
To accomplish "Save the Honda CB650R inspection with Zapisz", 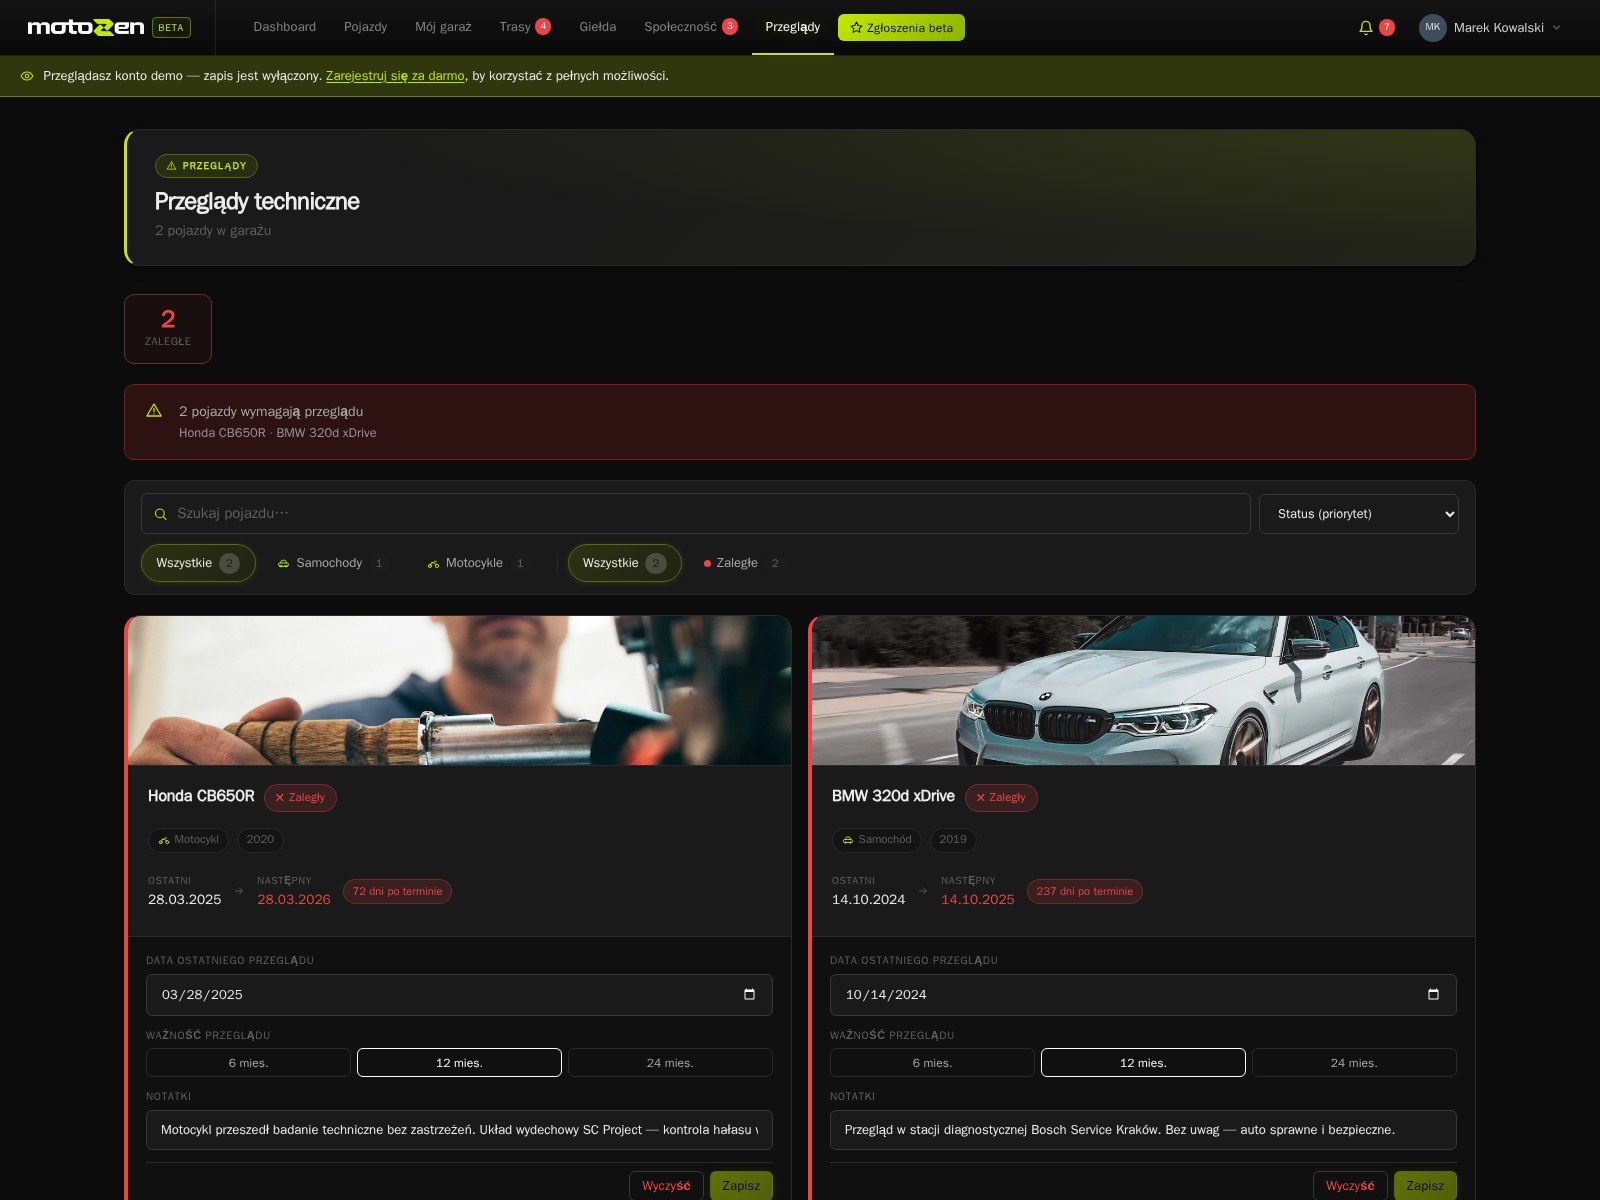I will pyautogui.click(x=741, y=1185).
